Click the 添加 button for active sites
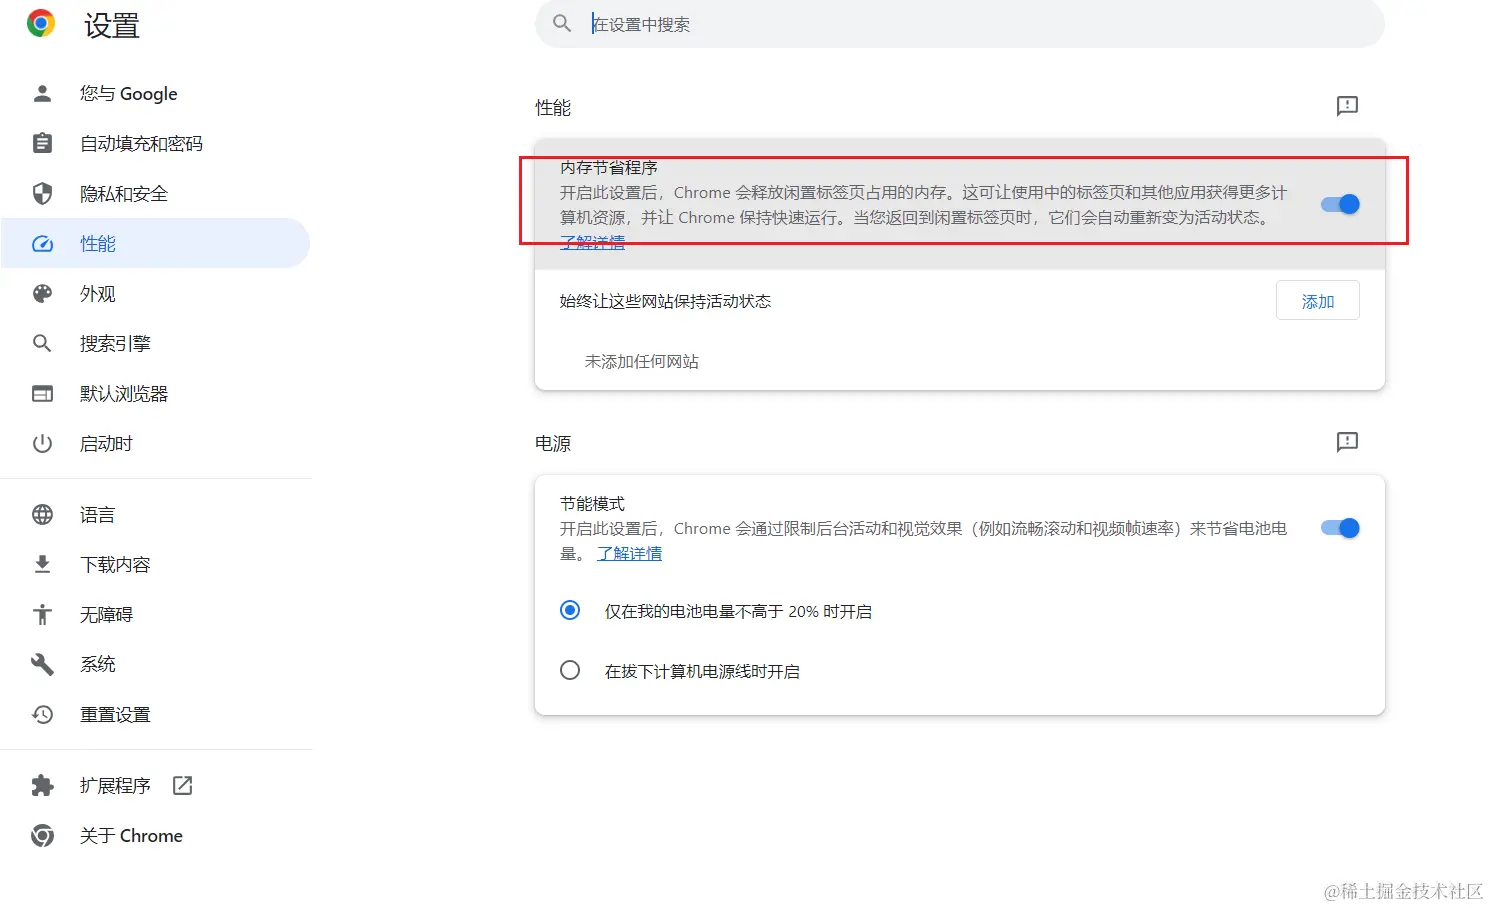 point(1317,300)
